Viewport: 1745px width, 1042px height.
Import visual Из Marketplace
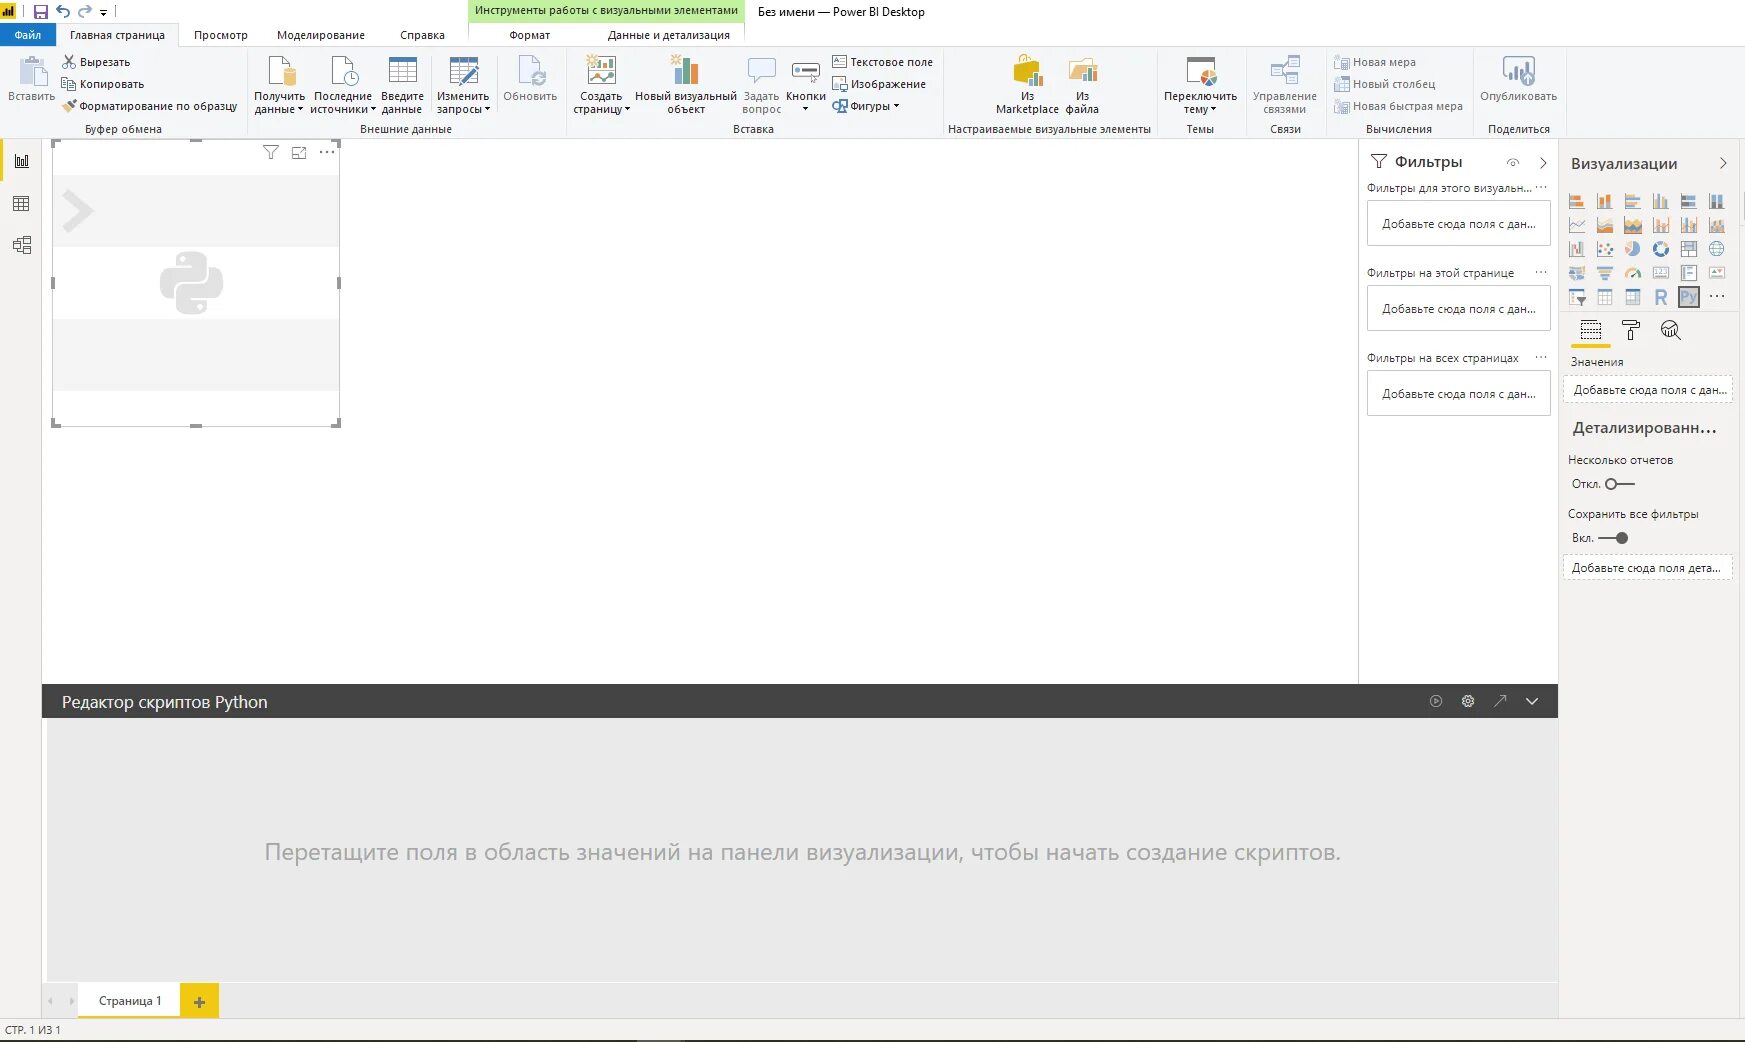1027,86
